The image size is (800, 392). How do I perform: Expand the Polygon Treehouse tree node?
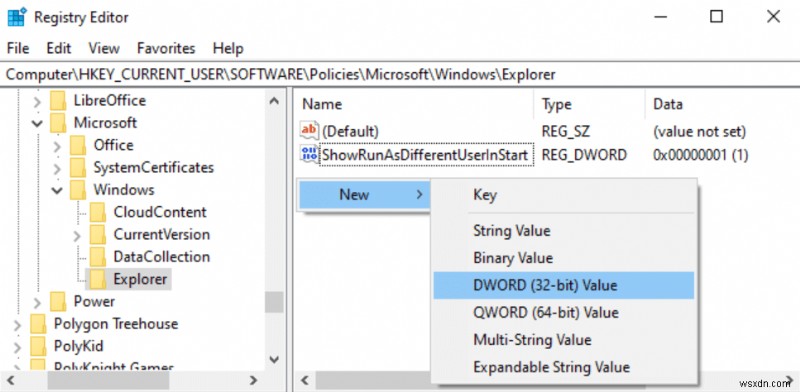[x=17, y=325]
